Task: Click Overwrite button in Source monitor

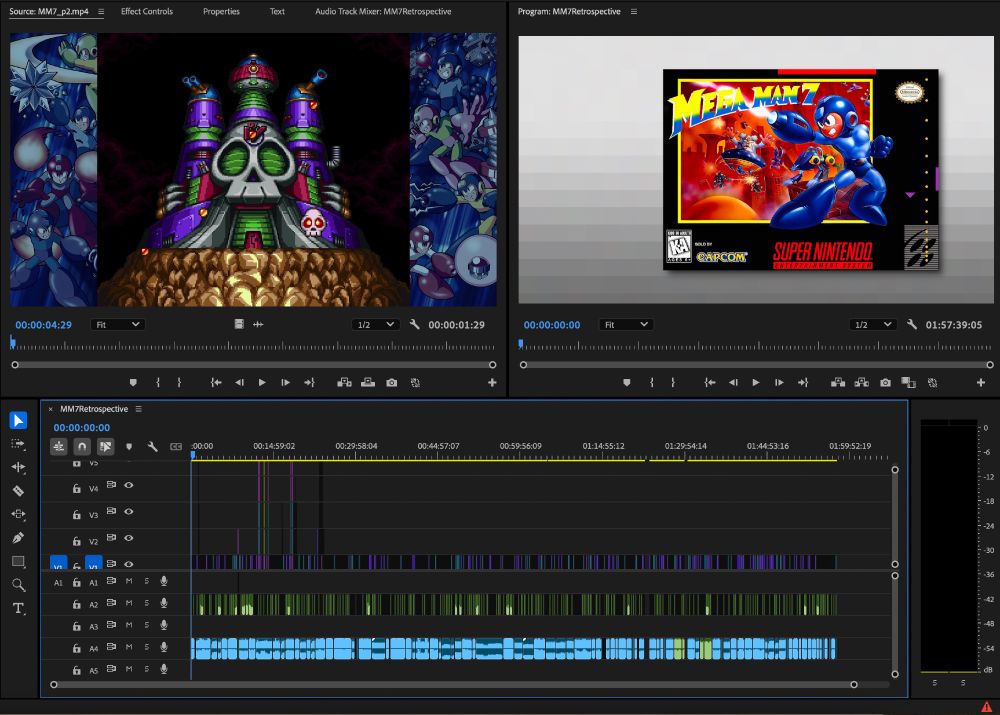Action: click(x=368, y=383)
